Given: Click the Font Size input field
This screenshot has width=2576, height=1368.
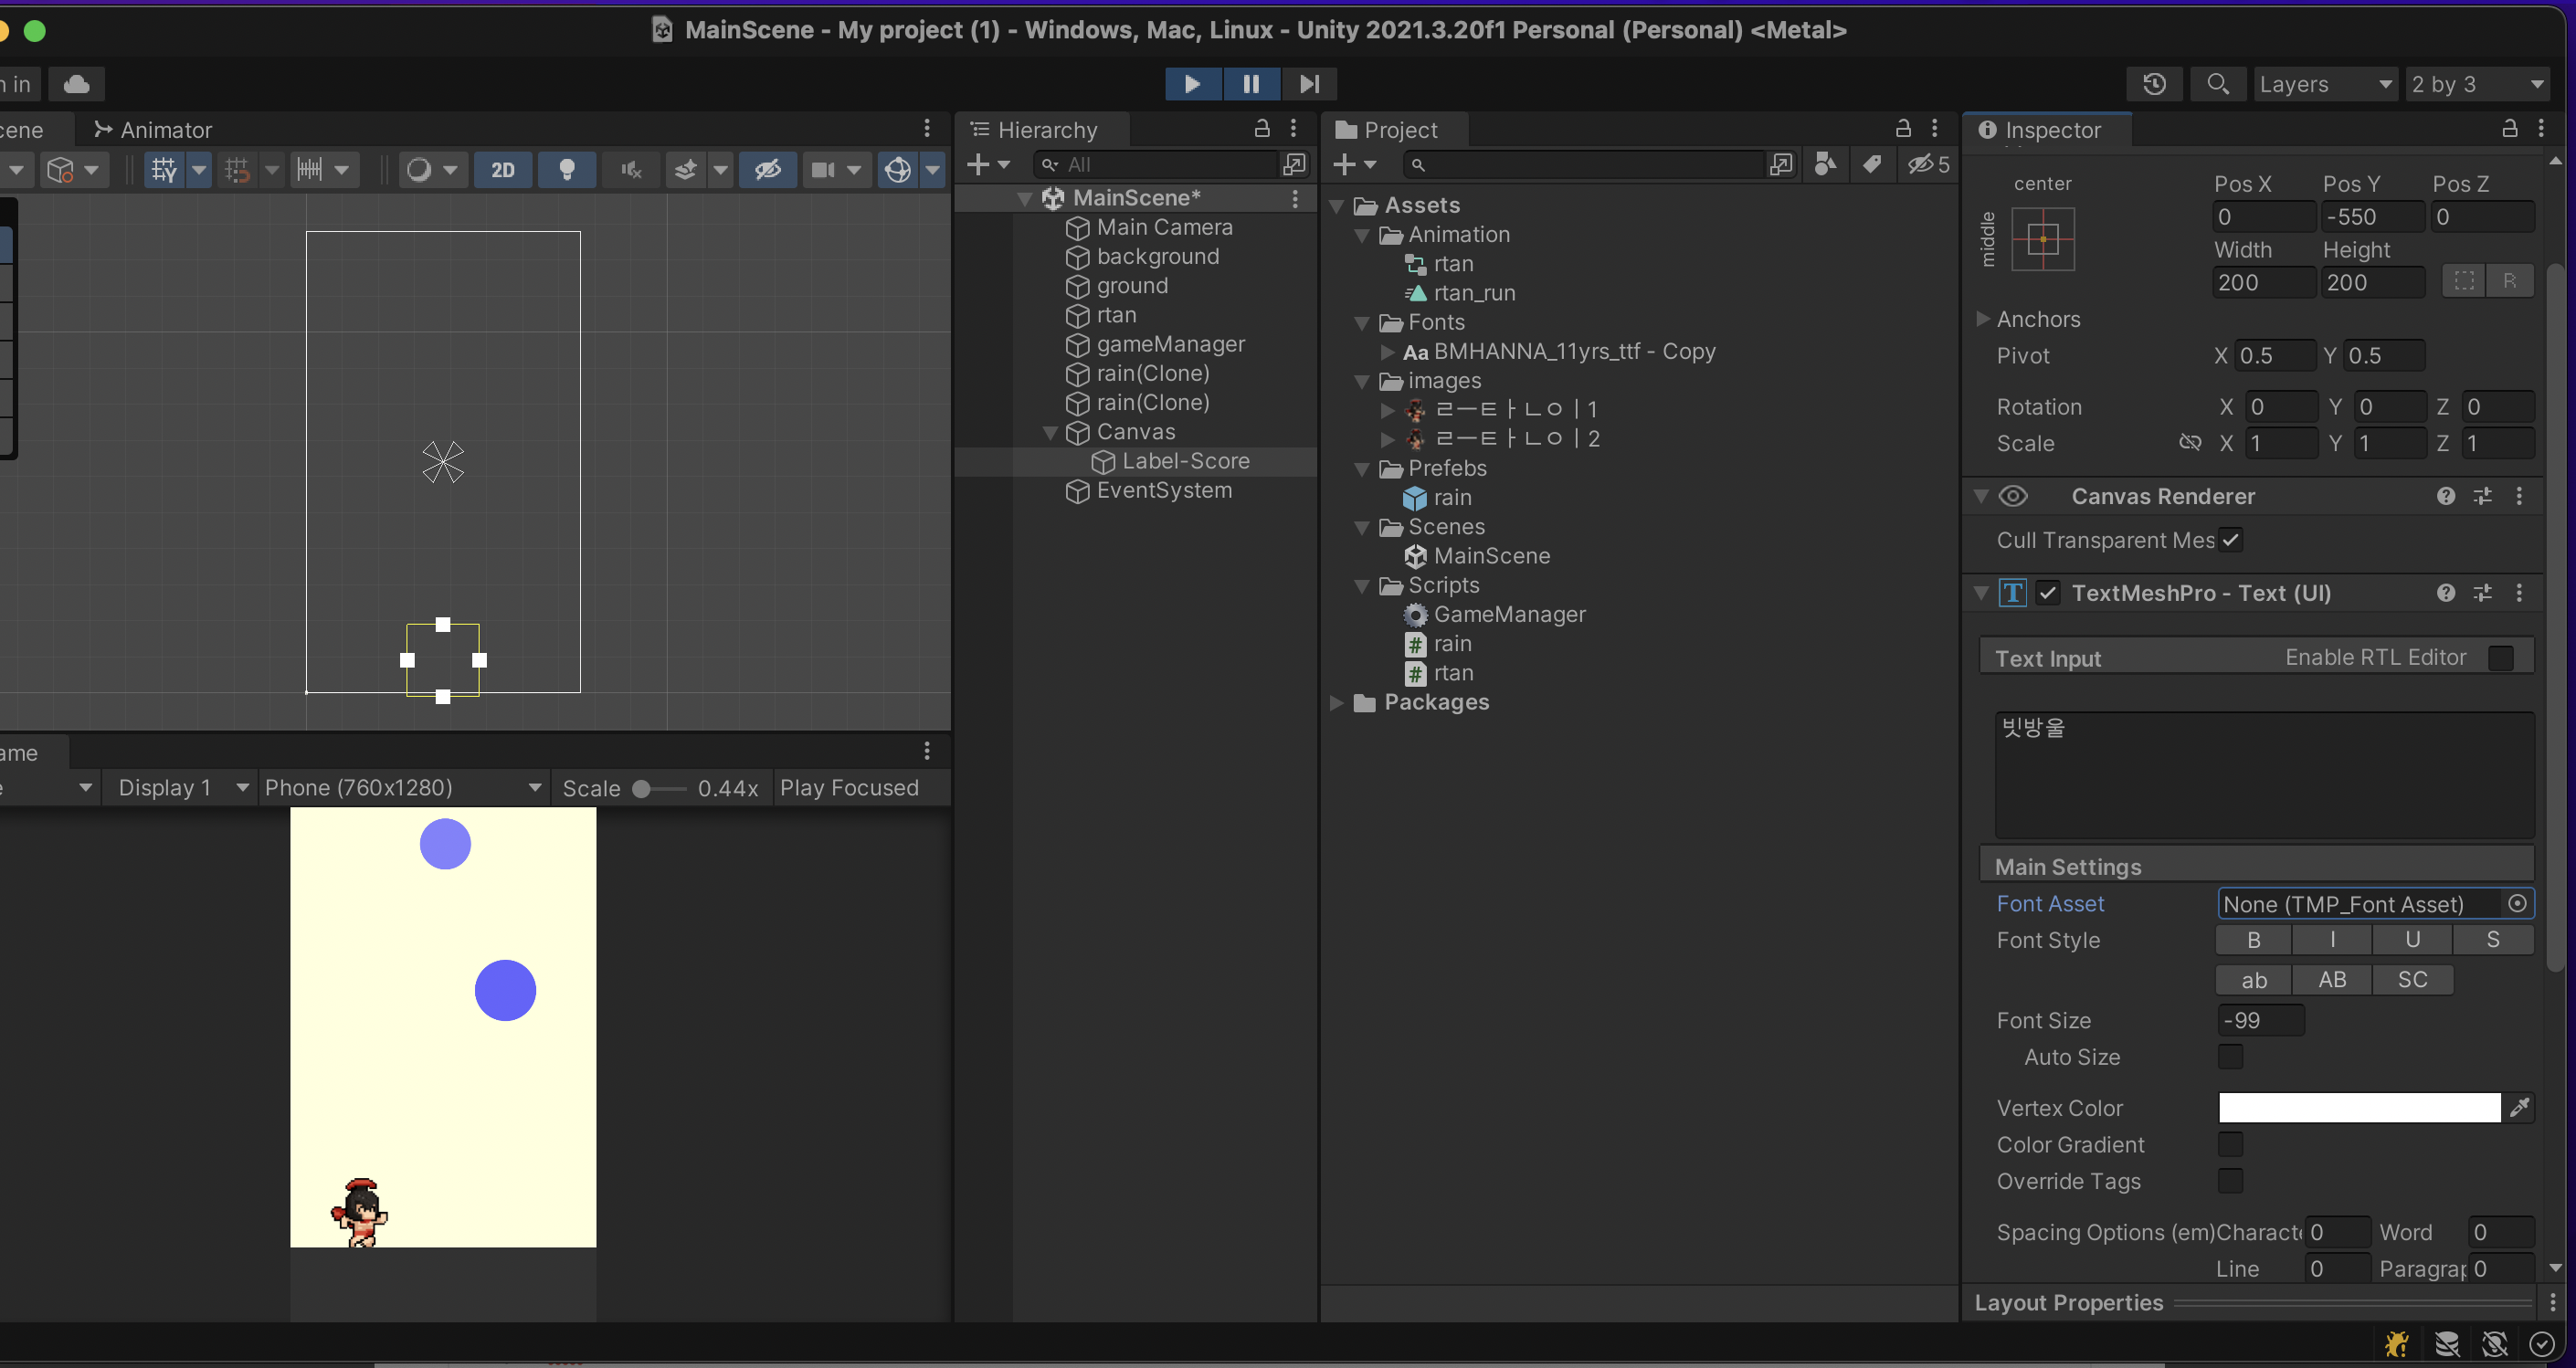Looking at the screenshot, I should tap(2261, 1020).
